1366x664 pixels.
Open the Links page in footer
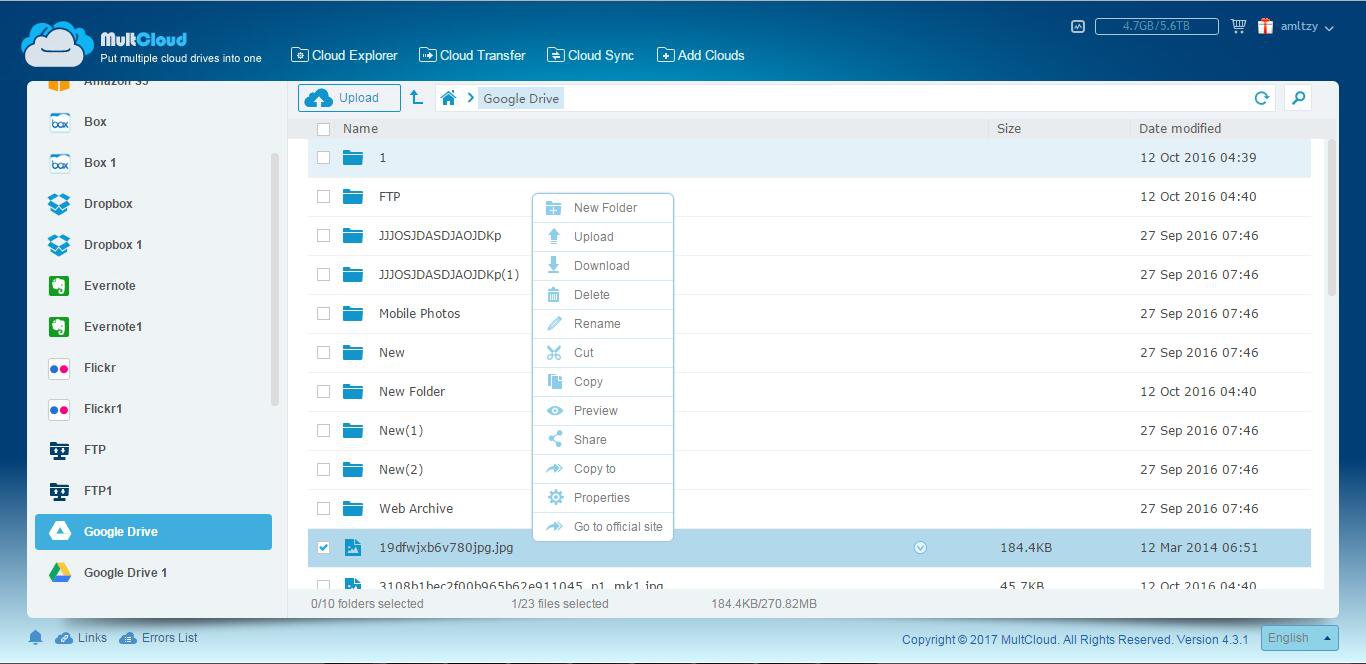coord(81,638)
